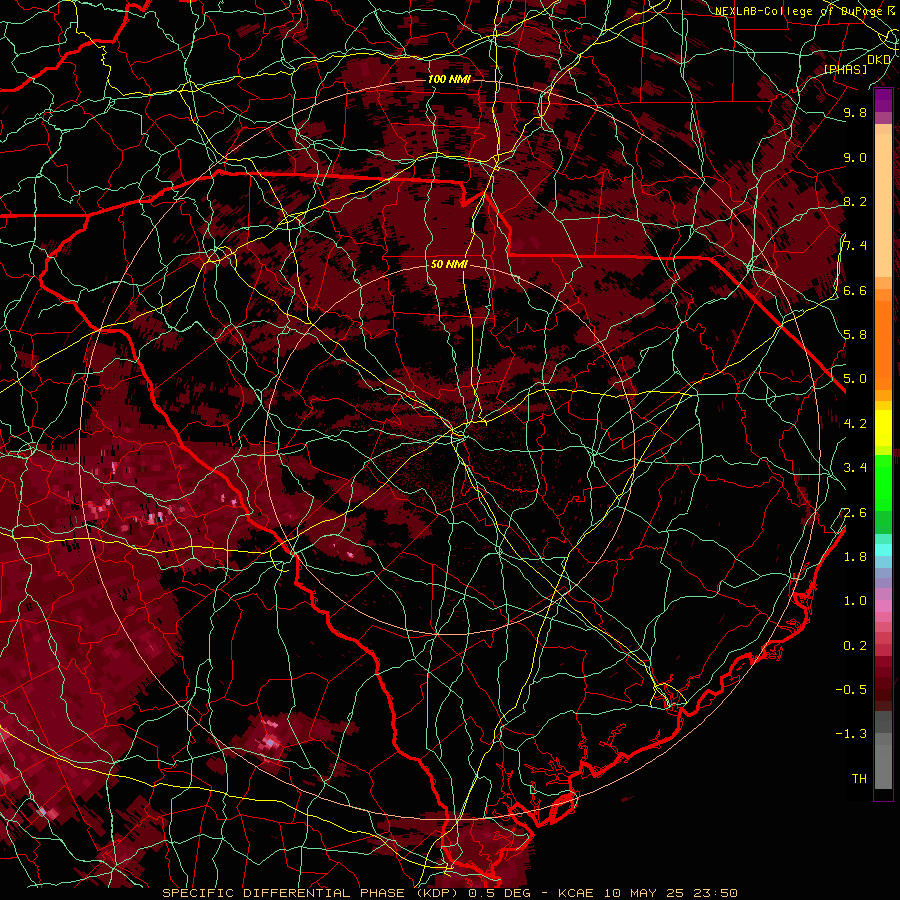Click the purple swatch atop color scale
The height and width of the screenshot is (900, 900).
(883, 100)
